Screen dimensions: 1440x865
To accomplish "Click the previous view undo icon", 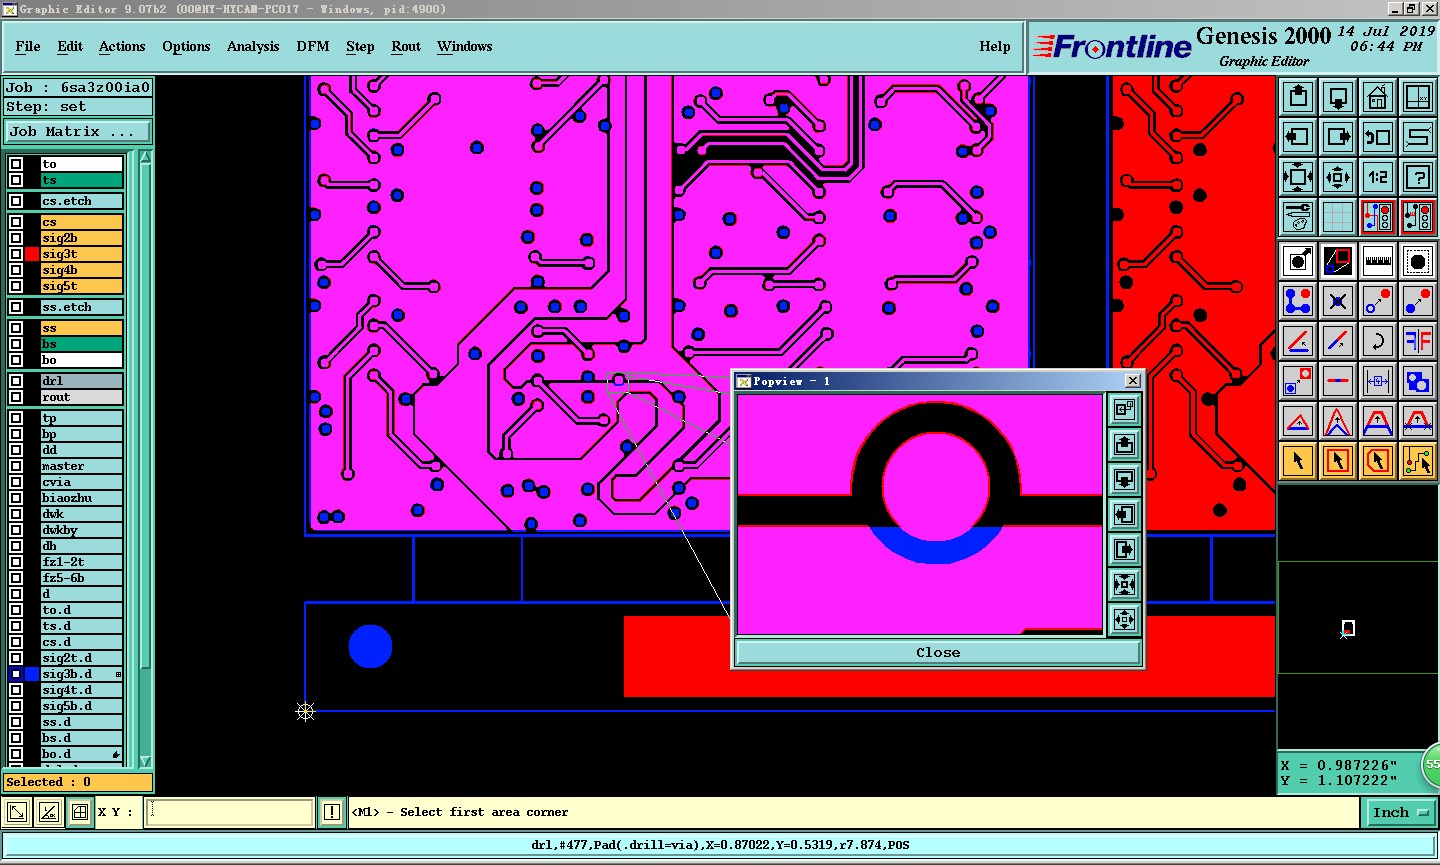I will tap(1378, 137).
